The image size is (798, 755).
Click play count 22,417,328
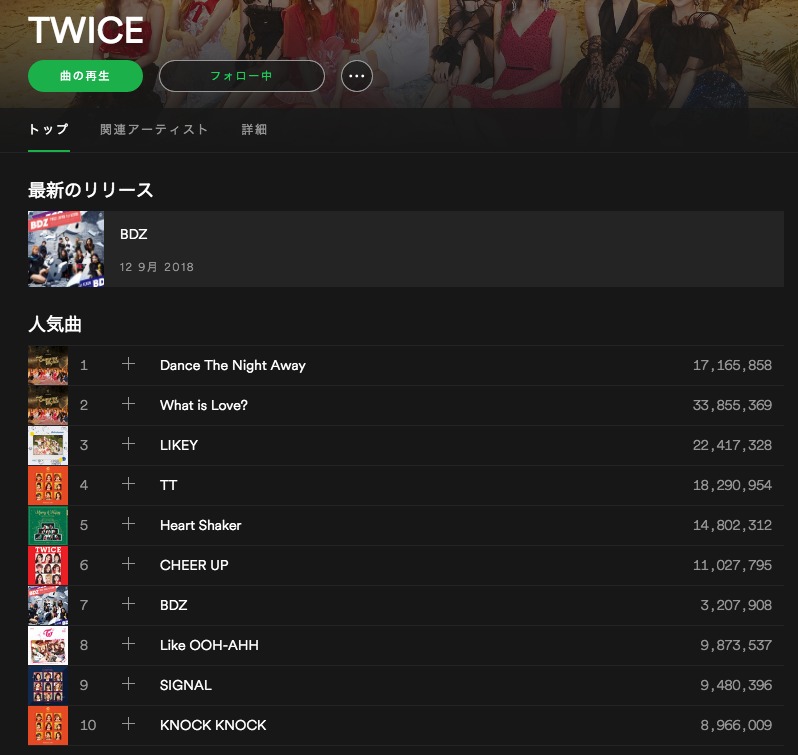point(732,446)
